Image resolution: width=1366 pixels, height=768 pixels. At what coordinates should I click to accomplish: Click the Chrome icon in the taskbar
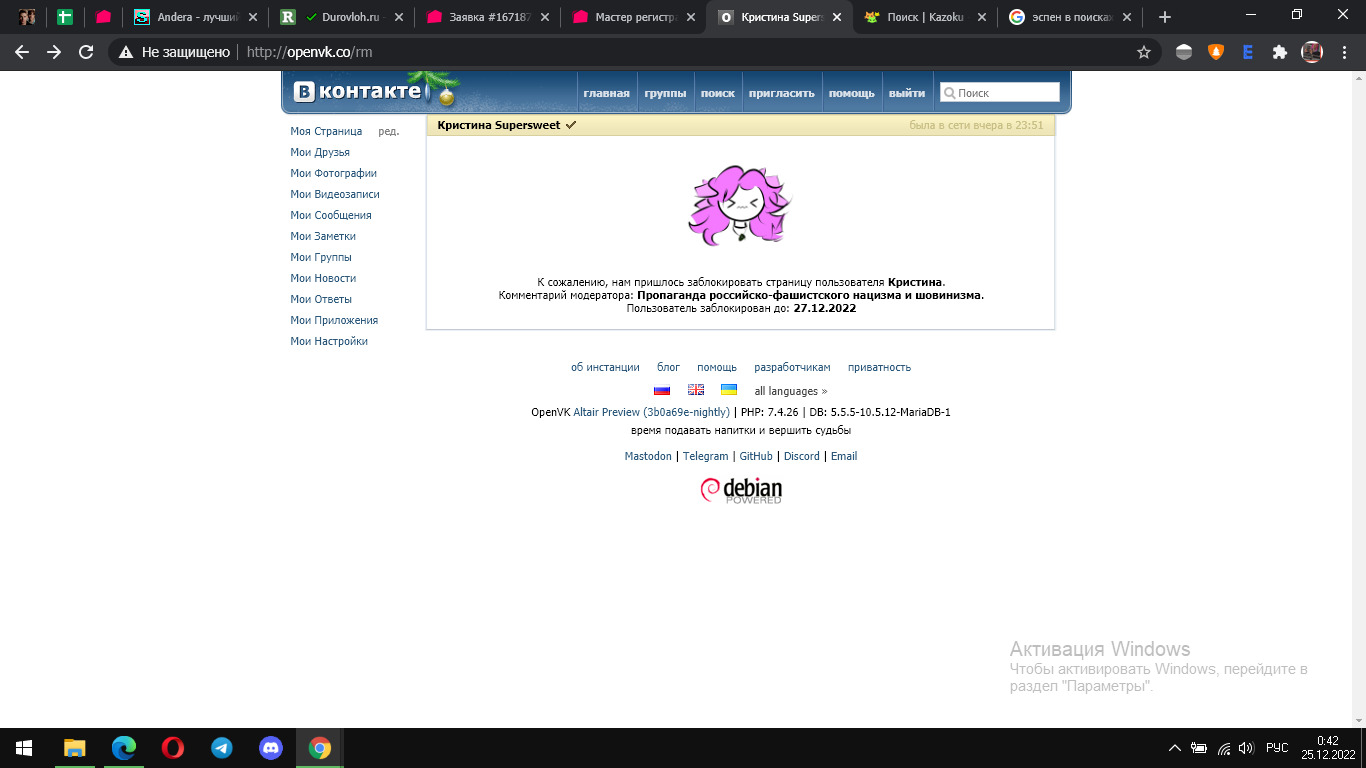pos(319,748)
